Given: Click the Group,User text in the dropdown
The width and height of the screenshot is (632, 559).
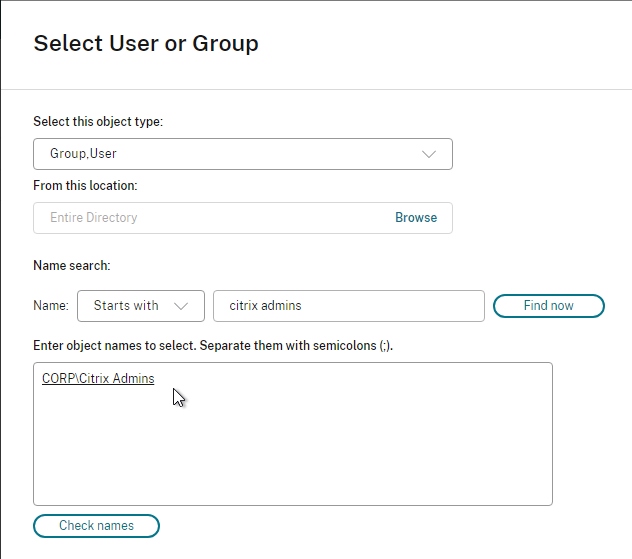Looking at the screenshot, I should click(x=83, y=154).
